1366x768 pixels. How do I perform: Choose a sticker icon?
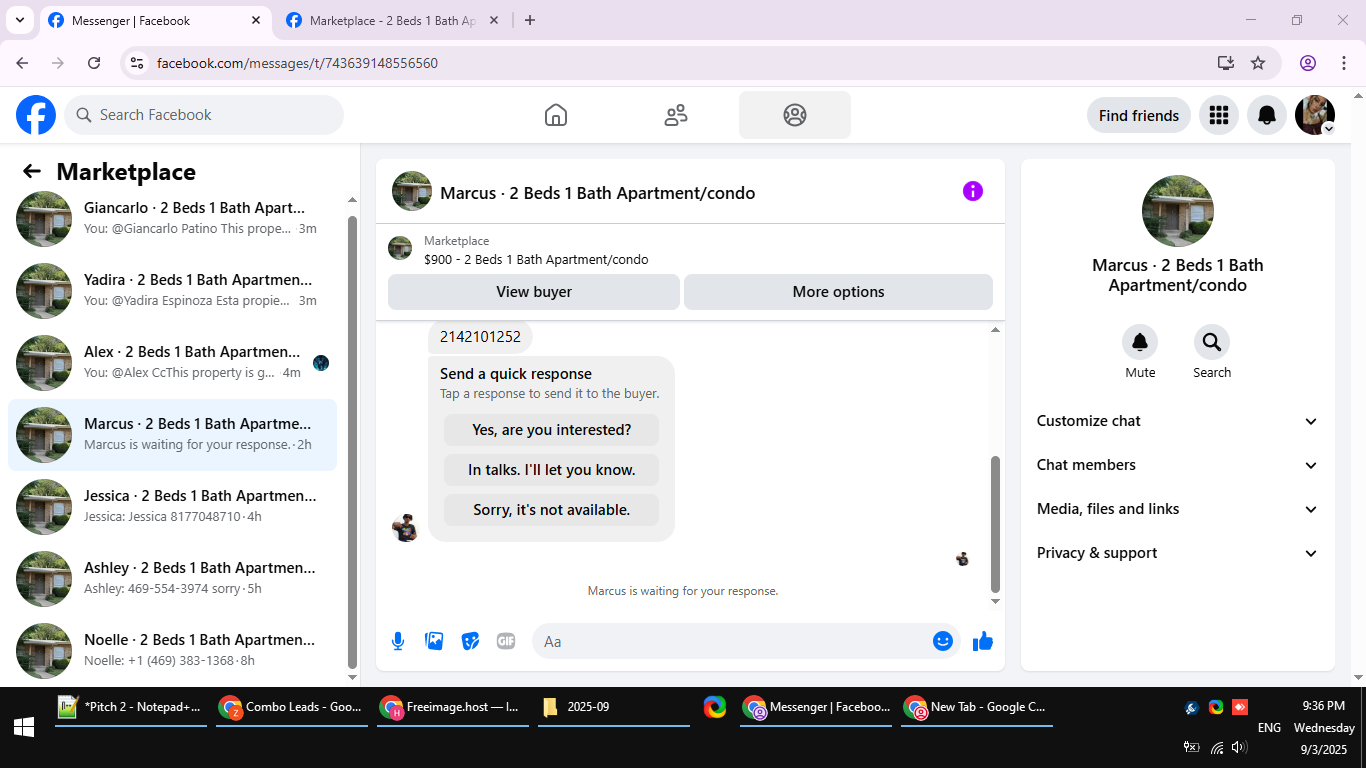tap(470, 641)
